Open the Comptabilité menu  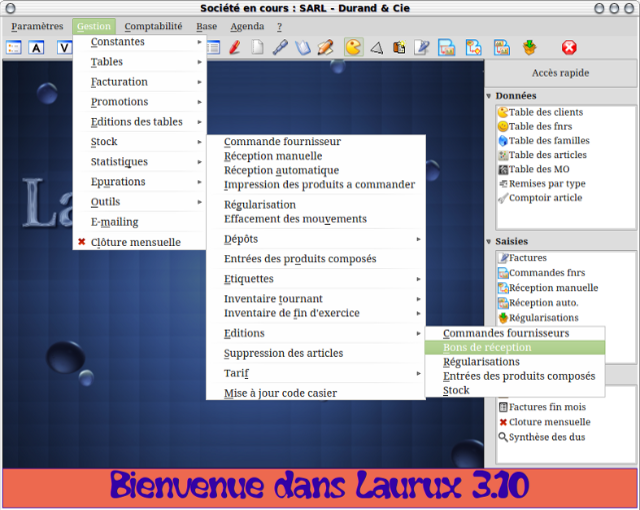pos(153,26)
